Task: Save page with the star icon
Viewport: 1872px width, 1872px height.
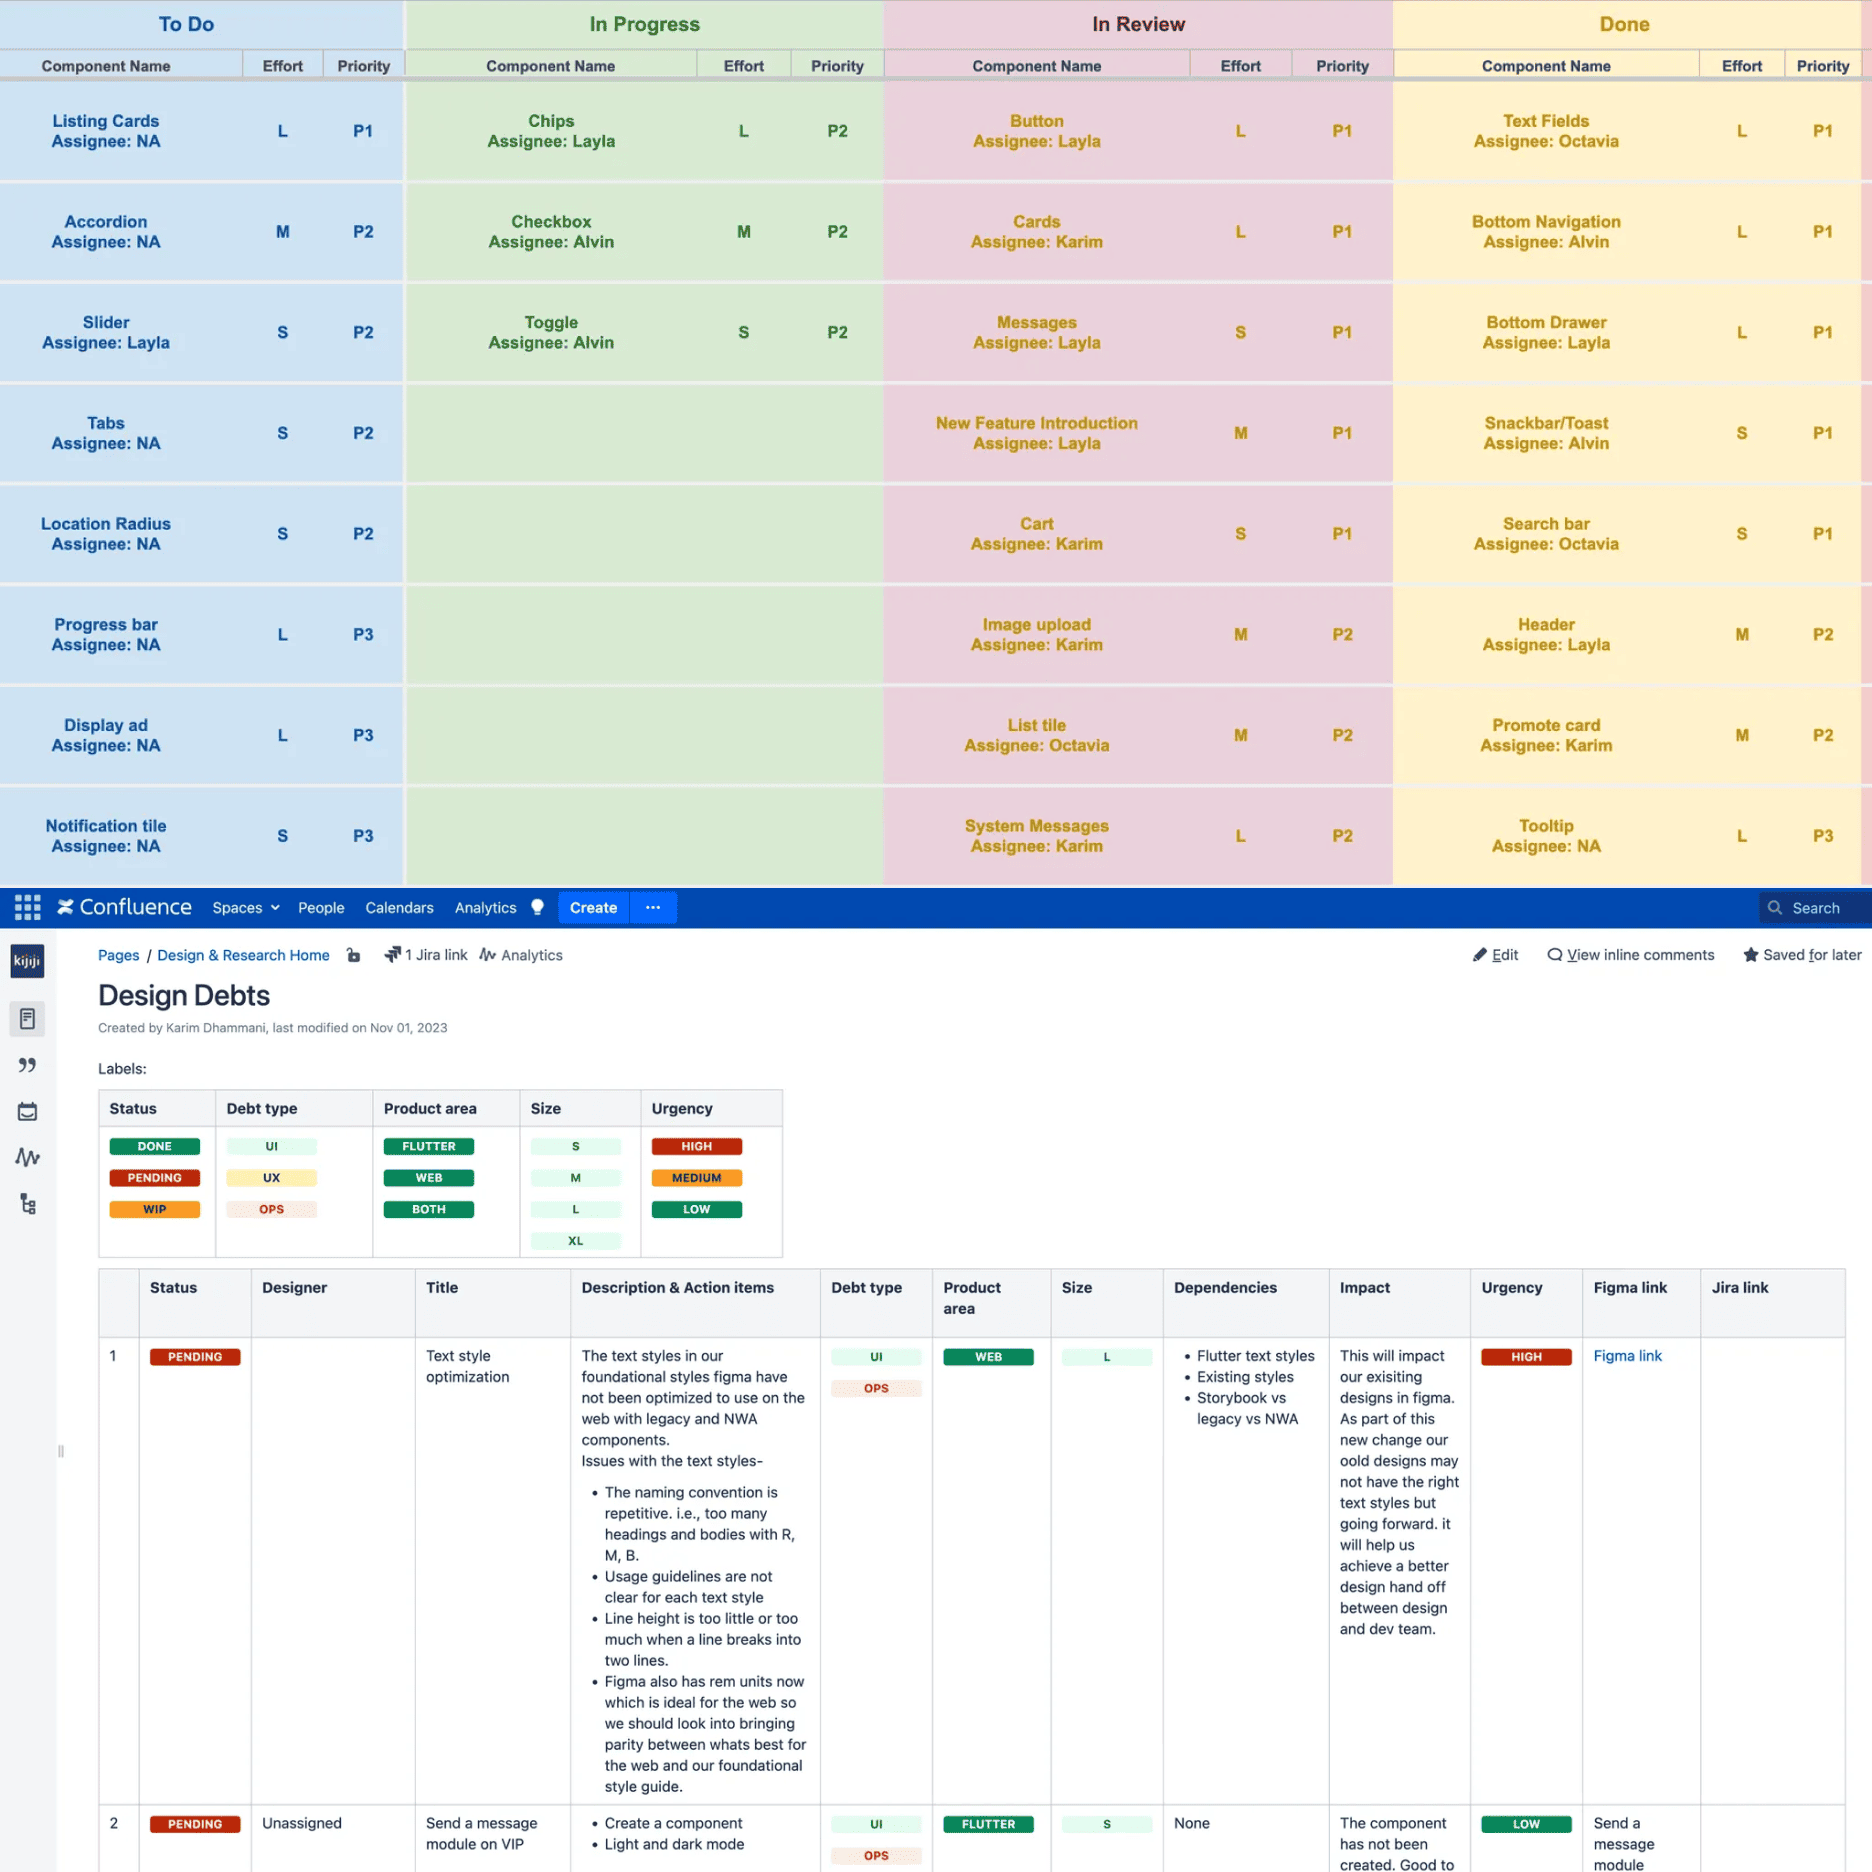Action: 1750,955
